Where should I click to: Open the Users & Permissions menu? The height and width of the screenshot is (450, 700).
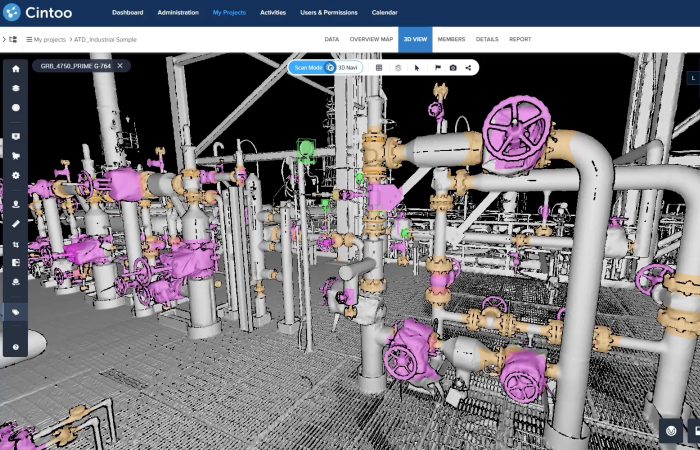330,13
